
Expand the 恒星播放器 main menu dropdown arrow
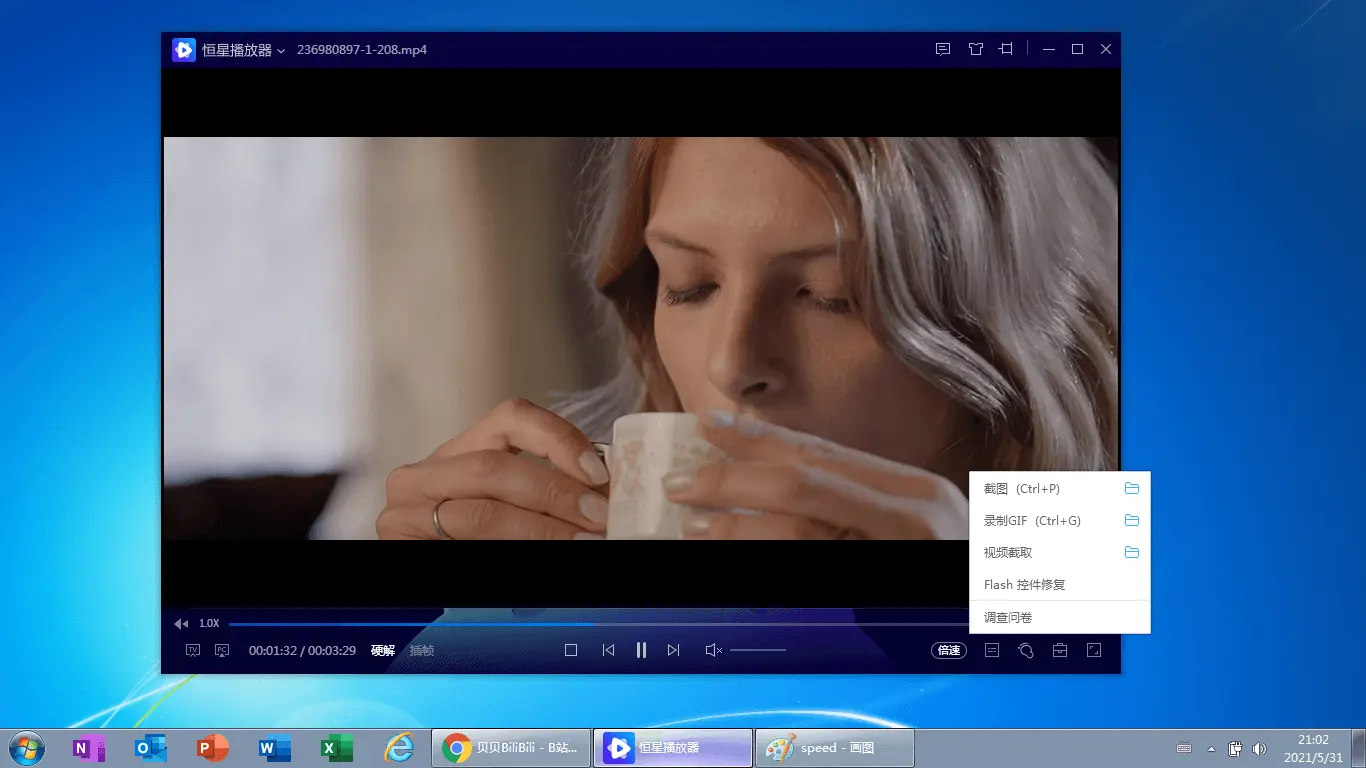click(x=281, y=51)
